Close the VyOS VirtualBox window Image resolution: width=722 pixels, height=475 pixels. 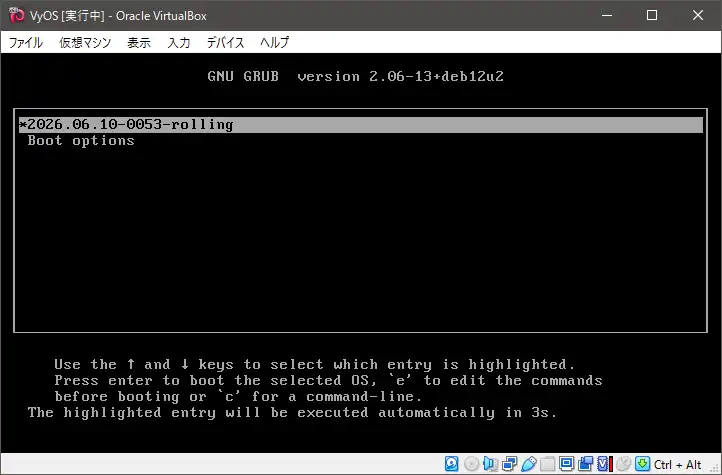point(698,15)
